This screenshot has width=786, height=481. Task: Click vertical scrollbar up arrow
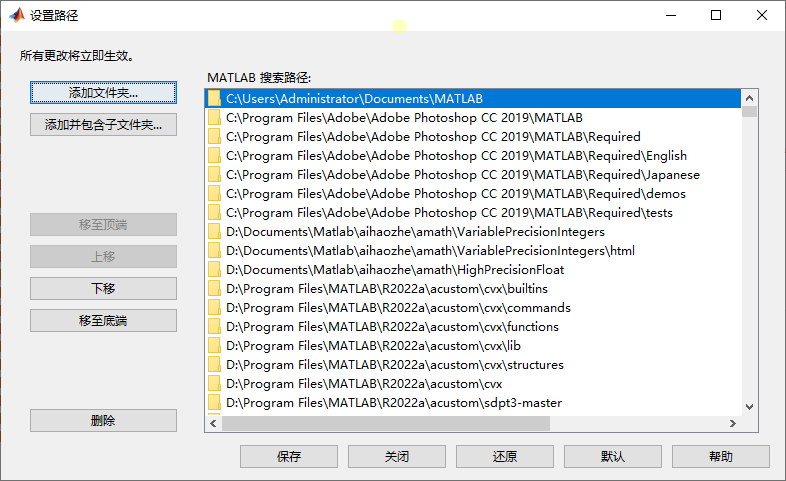[749, 98]
